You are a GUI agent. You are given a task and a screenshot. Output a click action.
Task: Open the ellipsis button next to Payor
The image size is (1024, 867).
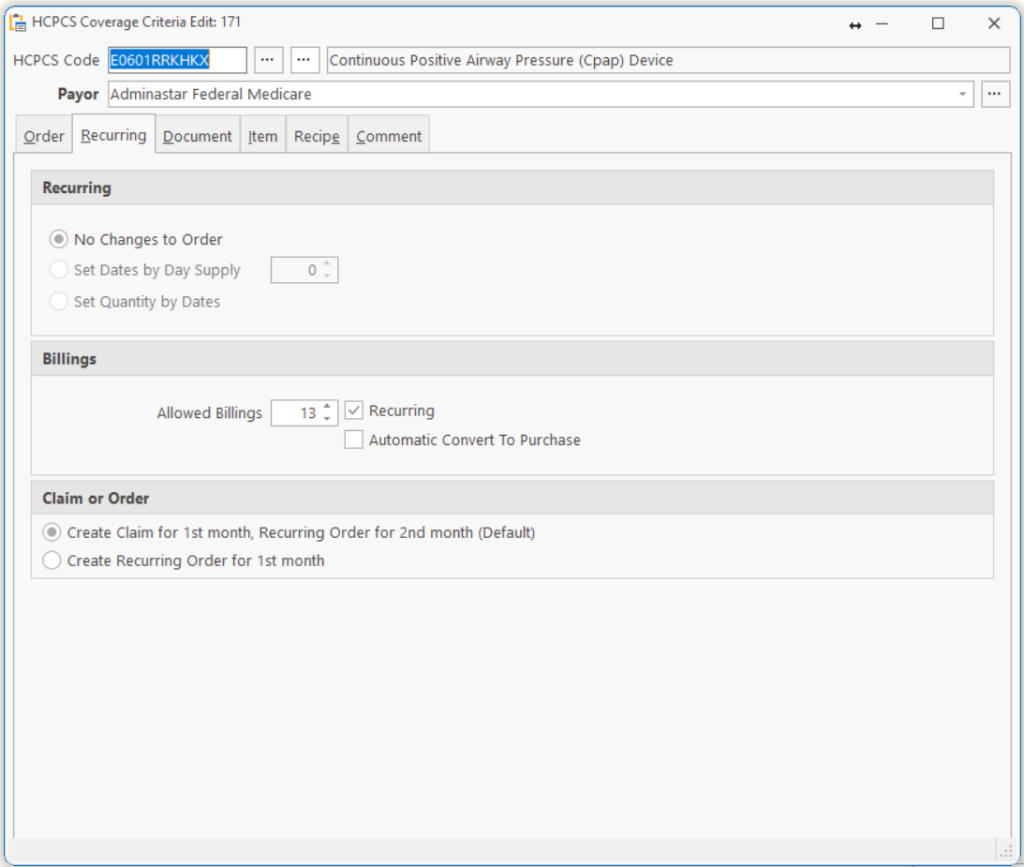click(x=995, y=94)
